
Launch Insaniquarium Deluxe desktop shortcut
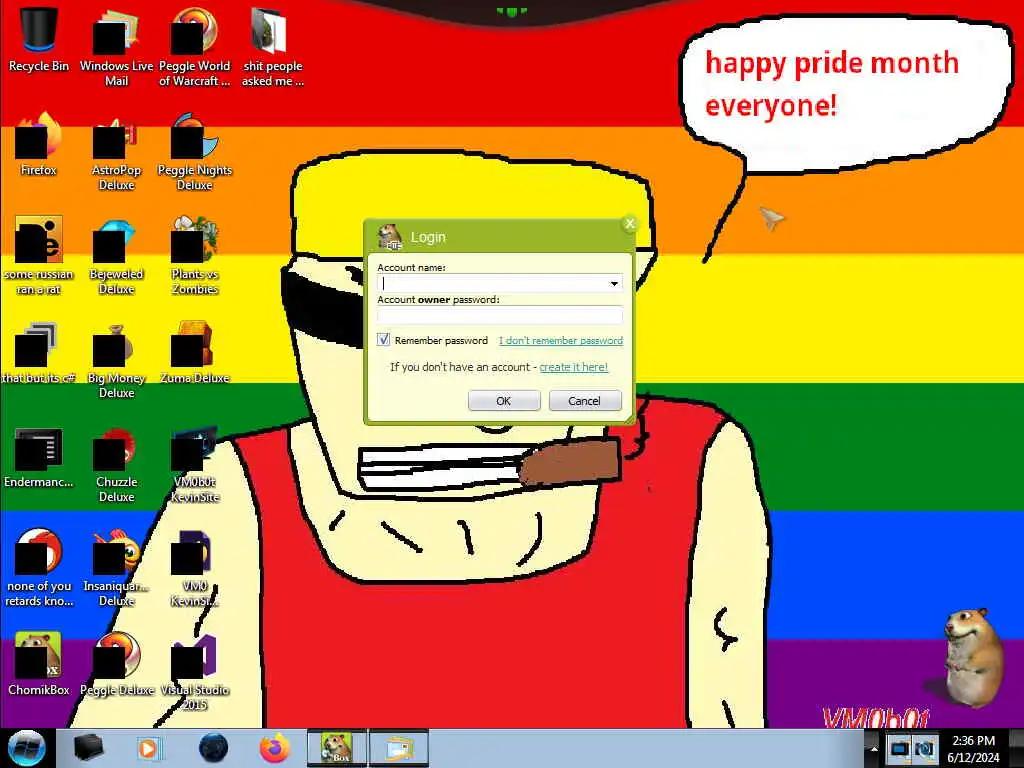click(116, 567)
